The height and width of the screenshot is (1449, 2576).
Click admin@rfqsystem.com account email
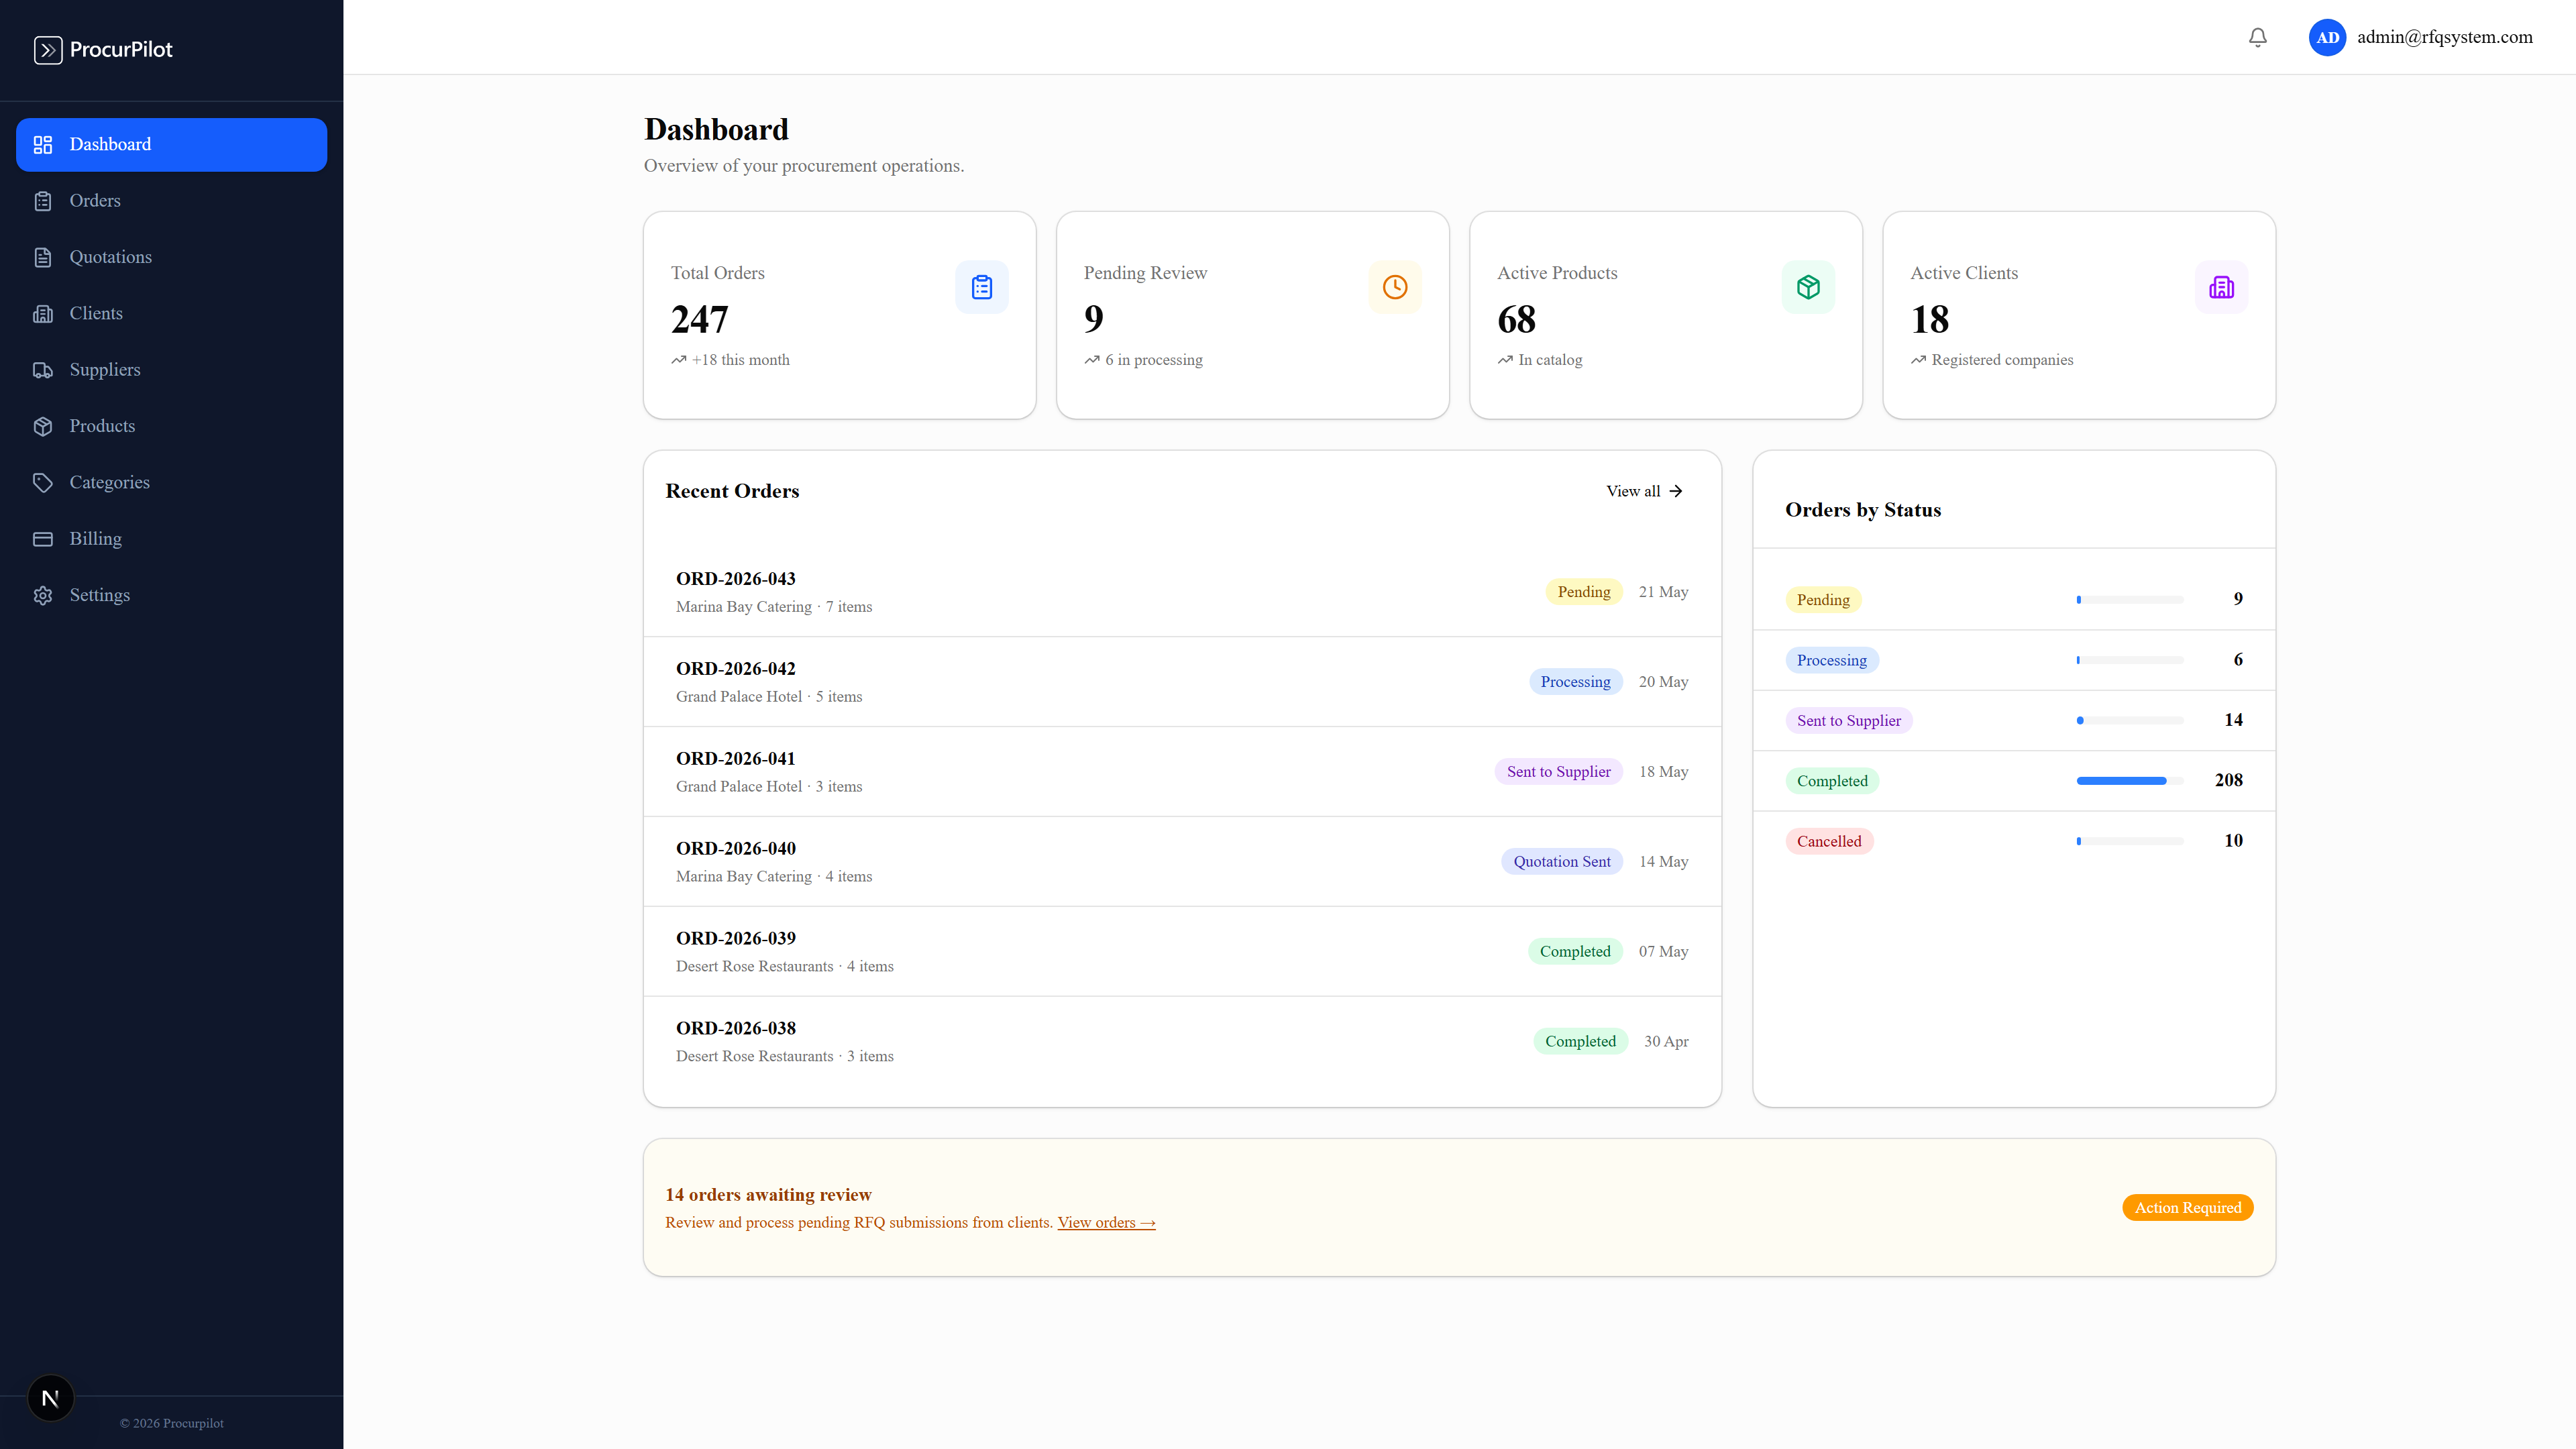click(x=2444, y=37)
